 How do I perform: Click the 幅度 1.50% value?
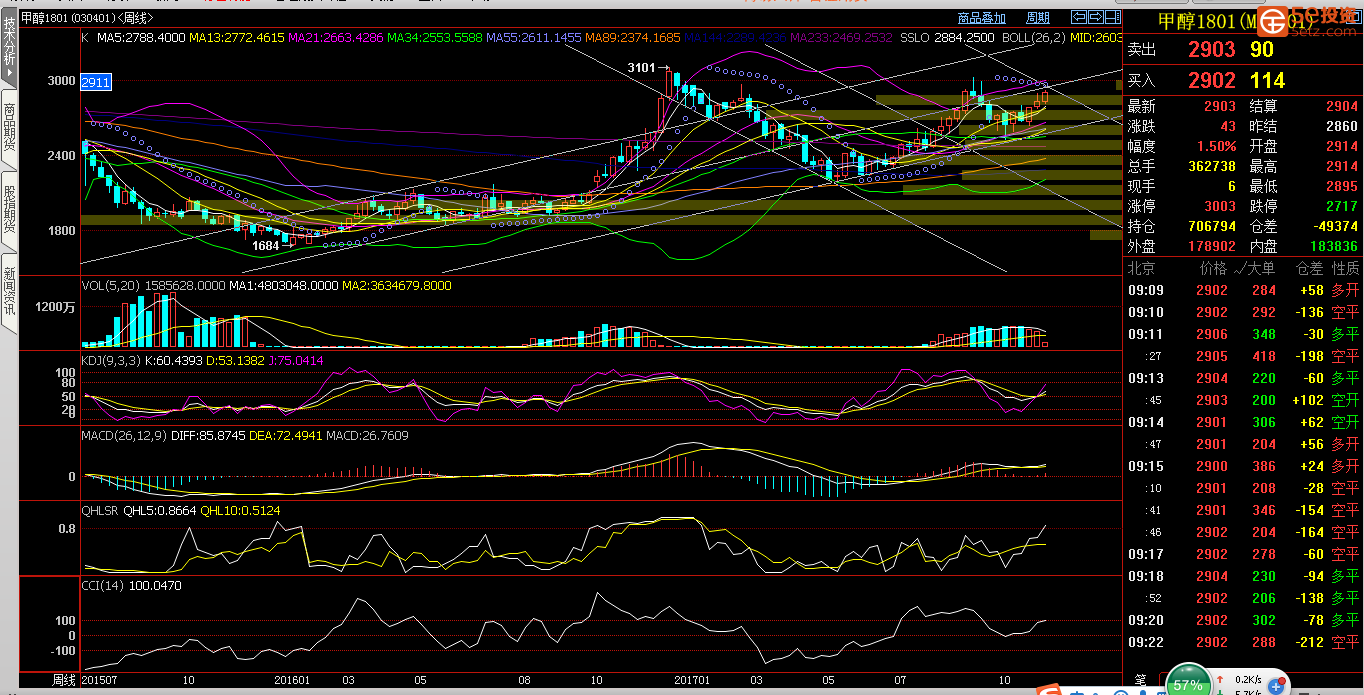pos(1217,146)
